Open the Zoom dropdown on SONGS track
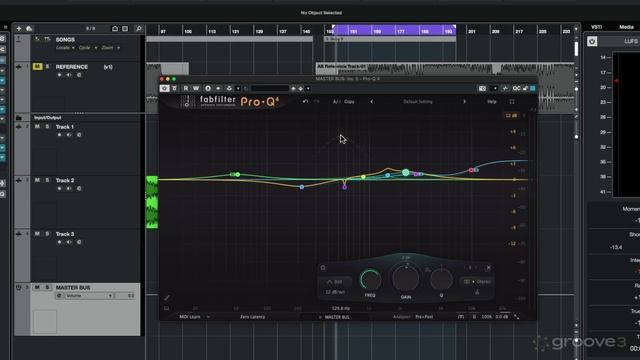 pos(111,48)
